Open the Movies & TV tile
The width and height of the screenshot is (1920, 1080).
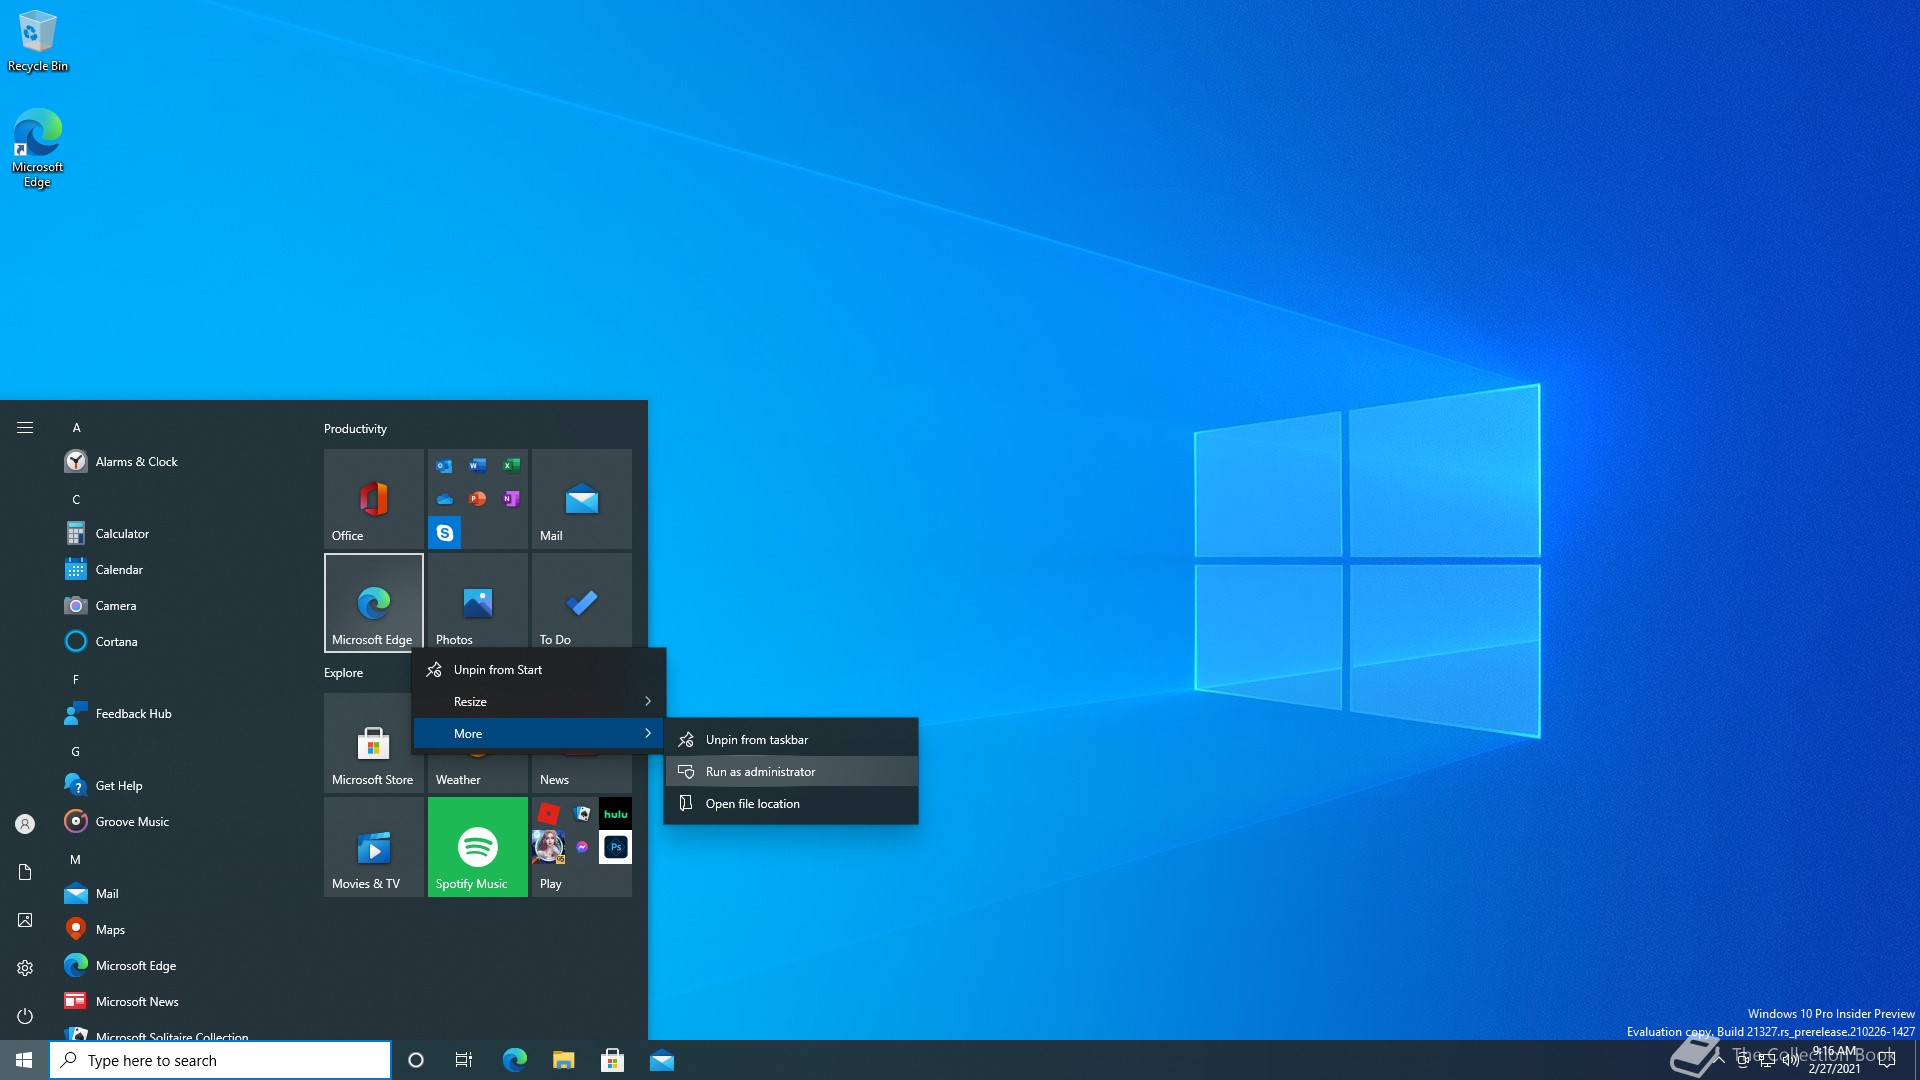374,846
